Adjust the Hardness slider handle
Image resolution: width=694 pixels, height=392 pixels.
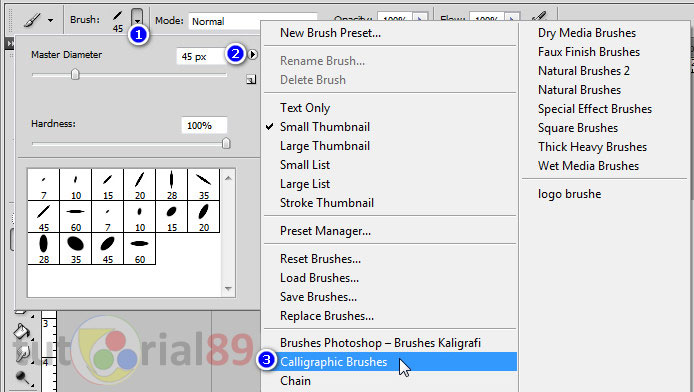[x=226, y=143]
